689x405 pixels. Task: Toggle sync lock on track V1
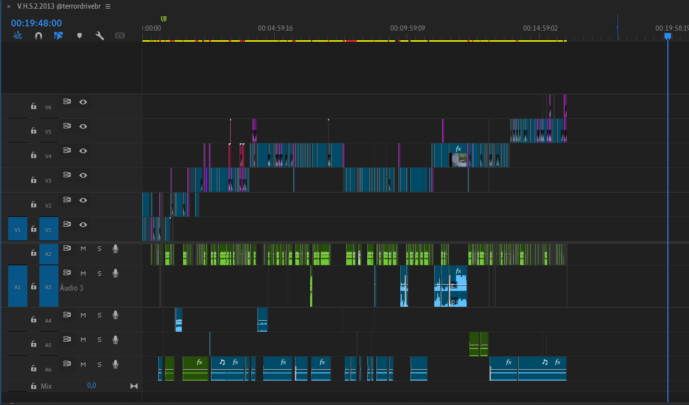coord(67,224)
